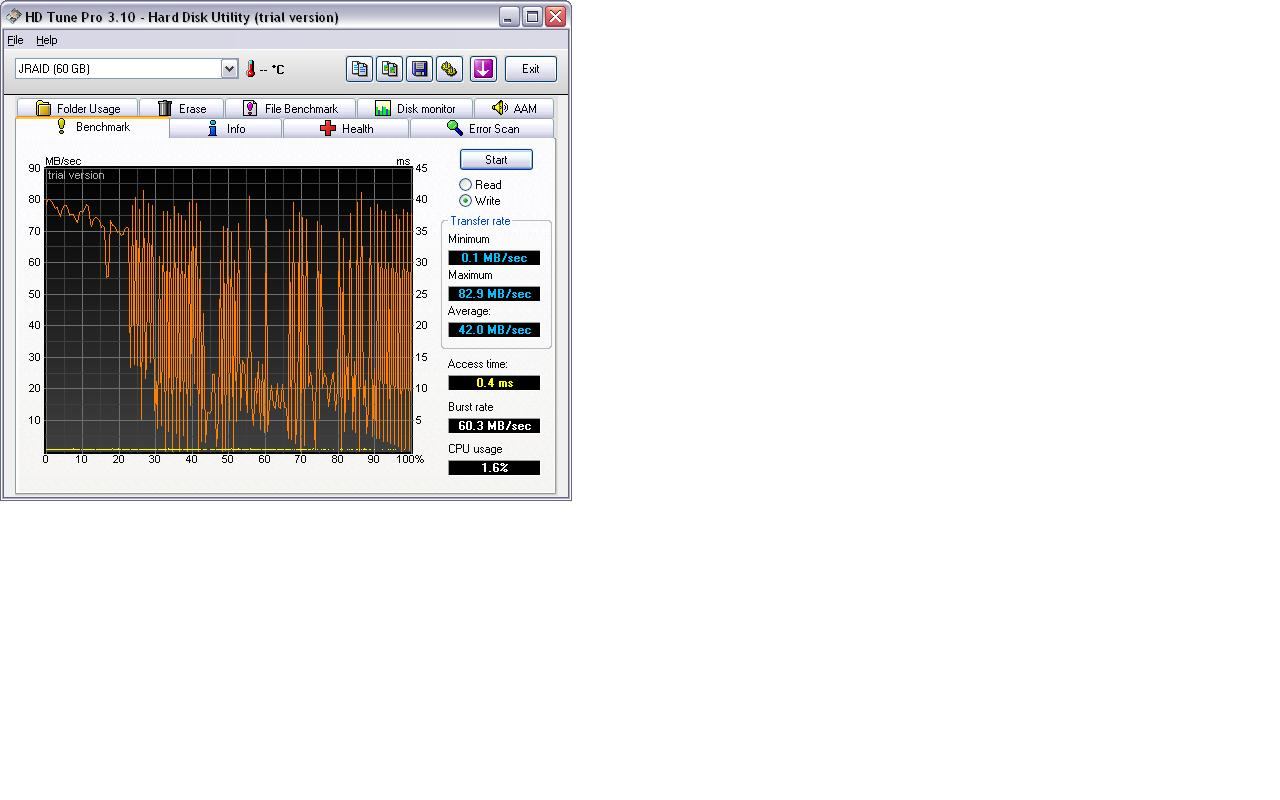Open the Disk monitor tab

(415, 108)
